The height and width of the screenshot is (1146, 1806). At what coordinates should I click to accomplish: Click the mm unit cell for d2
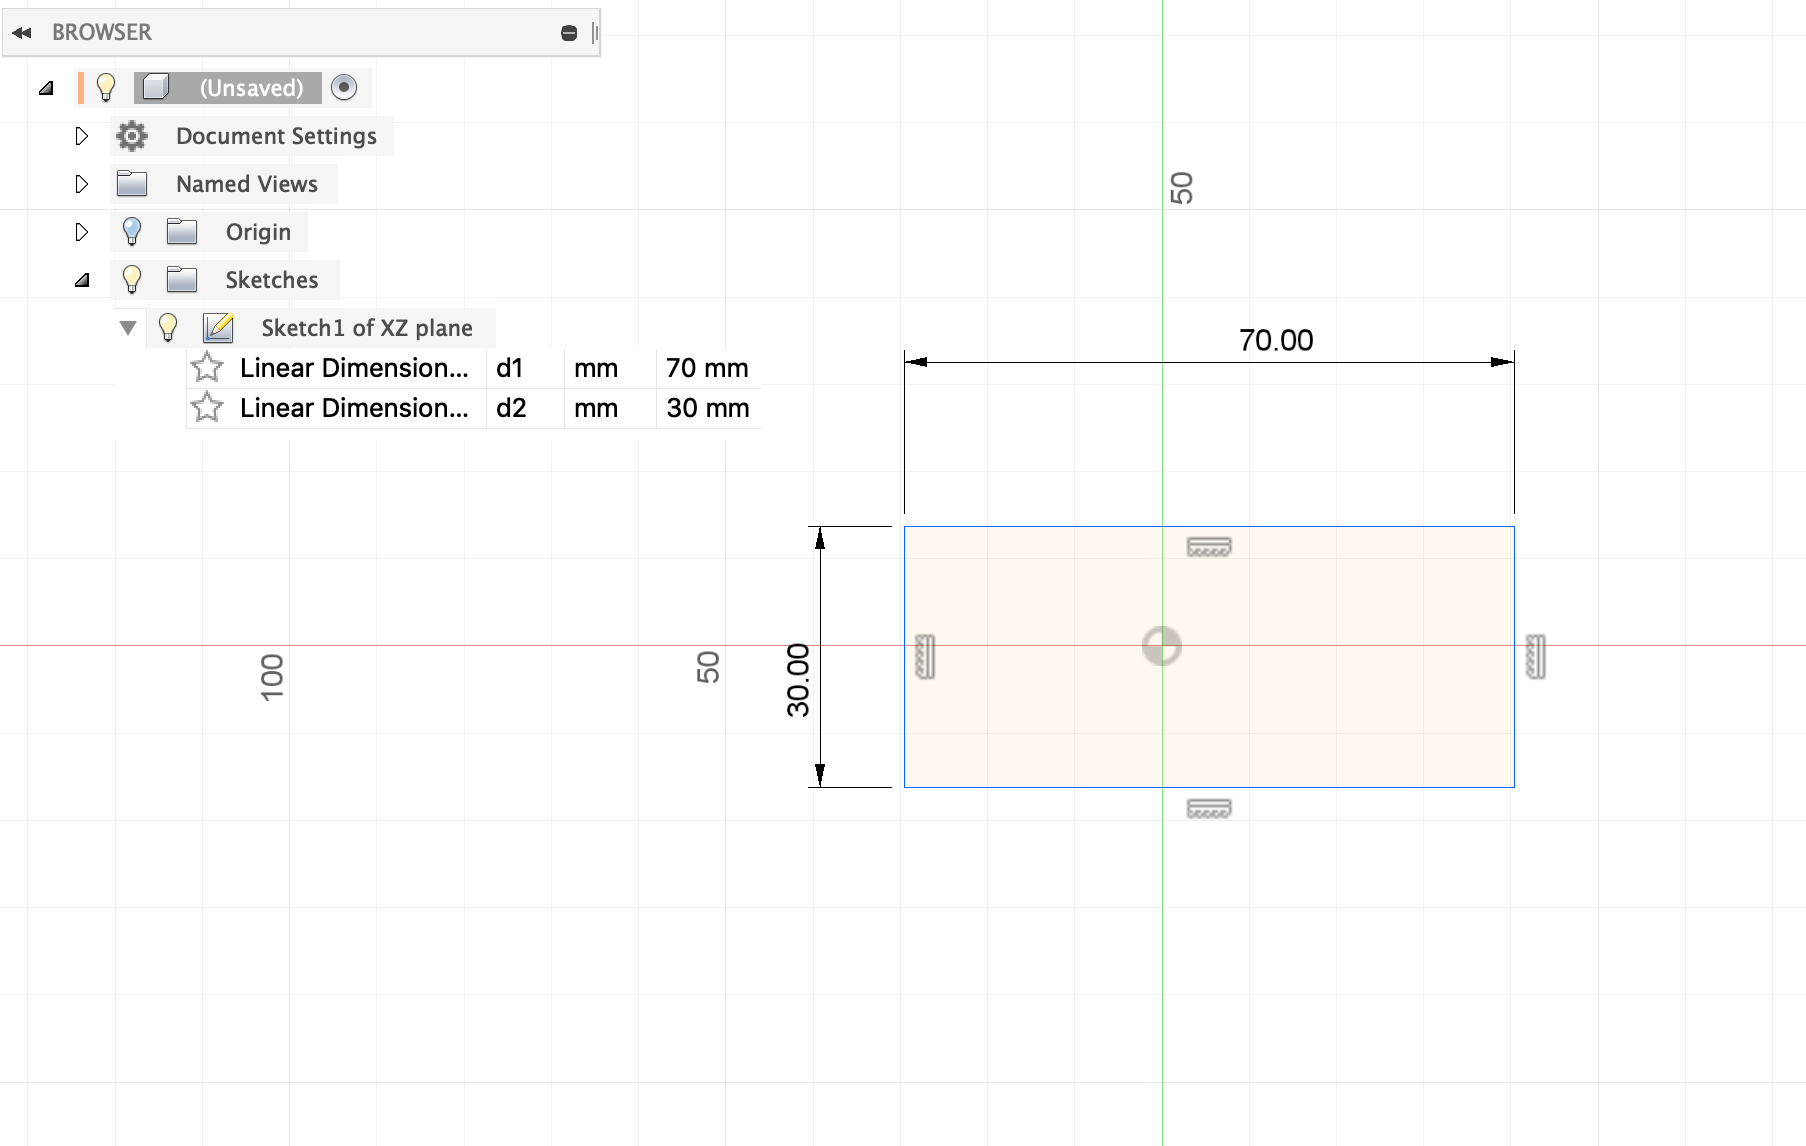[610, 408]
